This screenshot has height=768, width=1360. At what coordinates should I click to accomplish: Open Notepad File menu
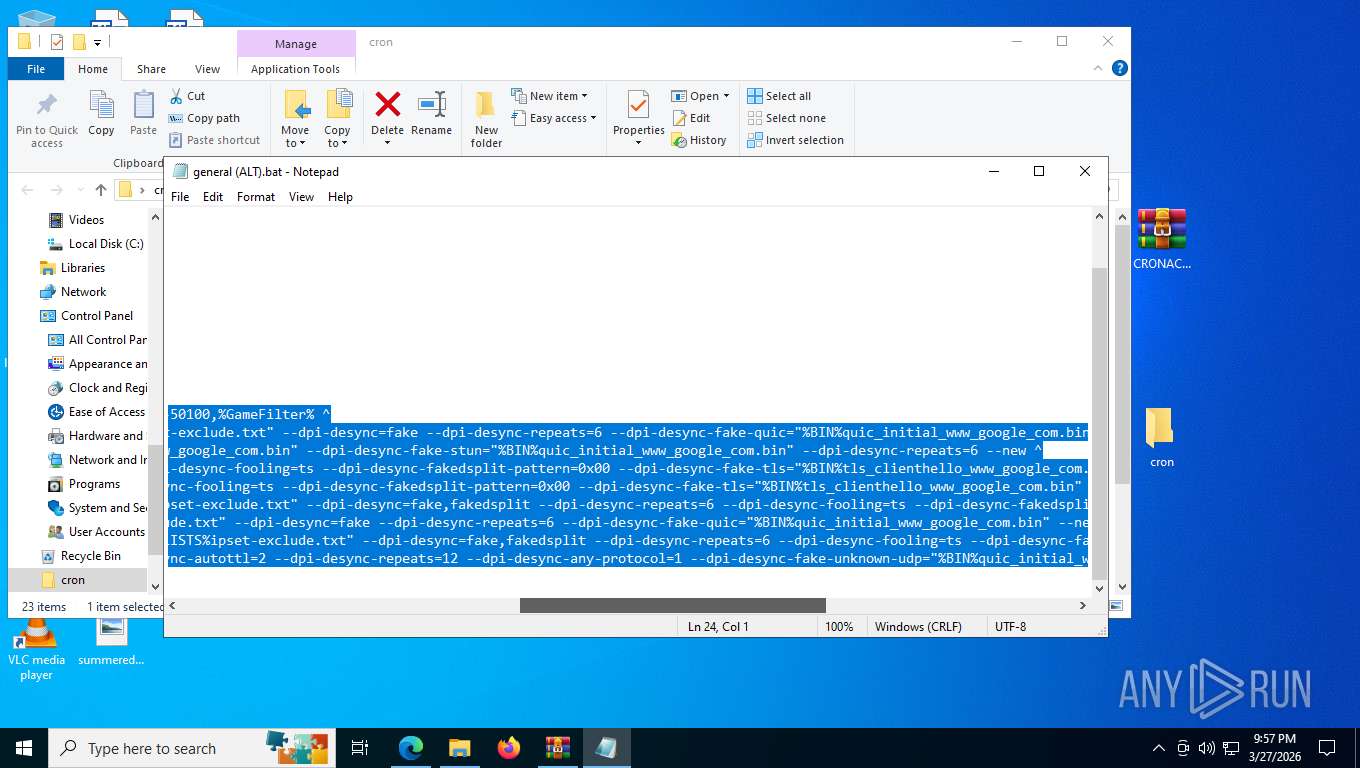pos(180,197)
